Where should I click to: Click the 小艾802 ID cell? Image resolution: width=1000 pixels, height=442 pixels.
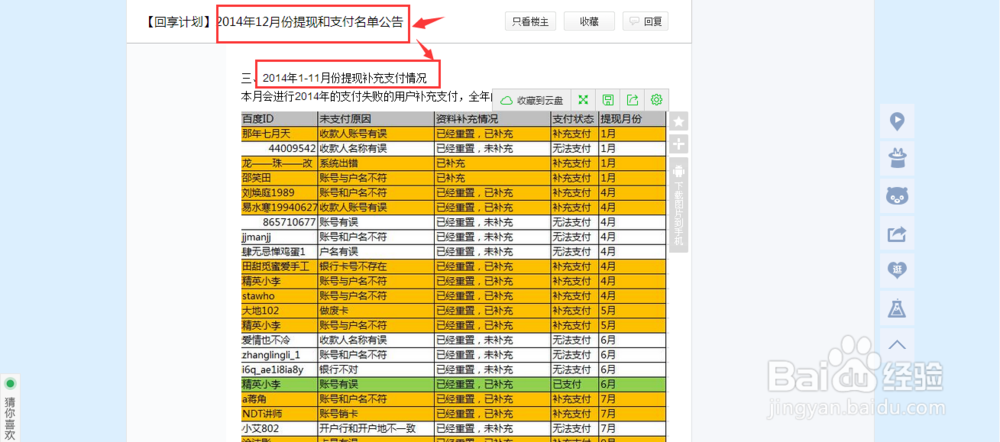pyautogui.click(x=279, y=429)
